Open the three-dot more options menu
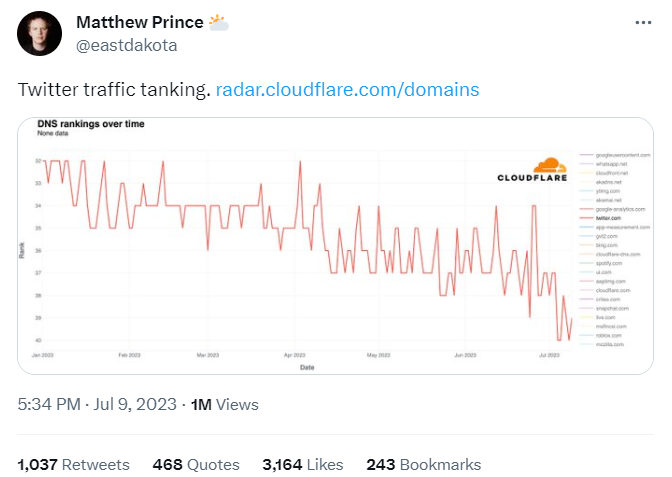 tap(643, 23)
